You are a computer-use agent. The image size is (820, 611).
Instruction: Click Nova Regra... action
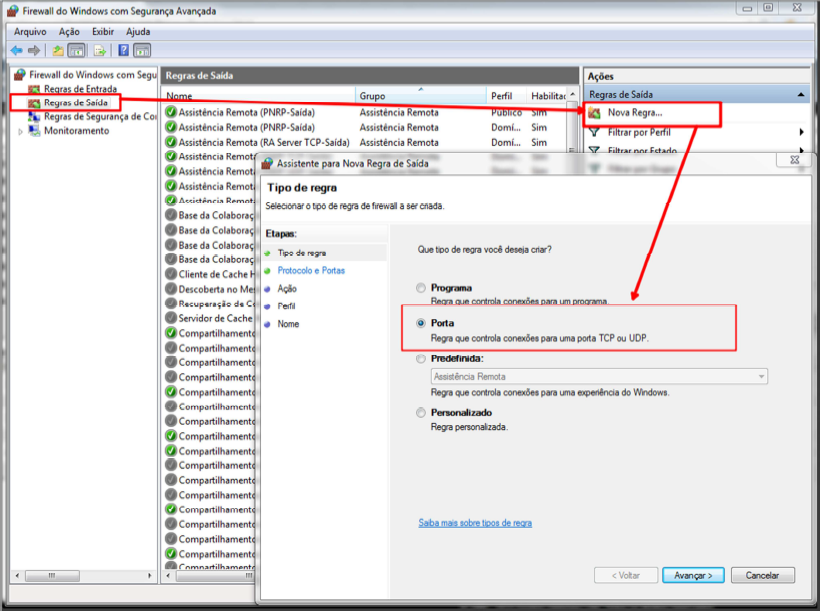point(635,112)
